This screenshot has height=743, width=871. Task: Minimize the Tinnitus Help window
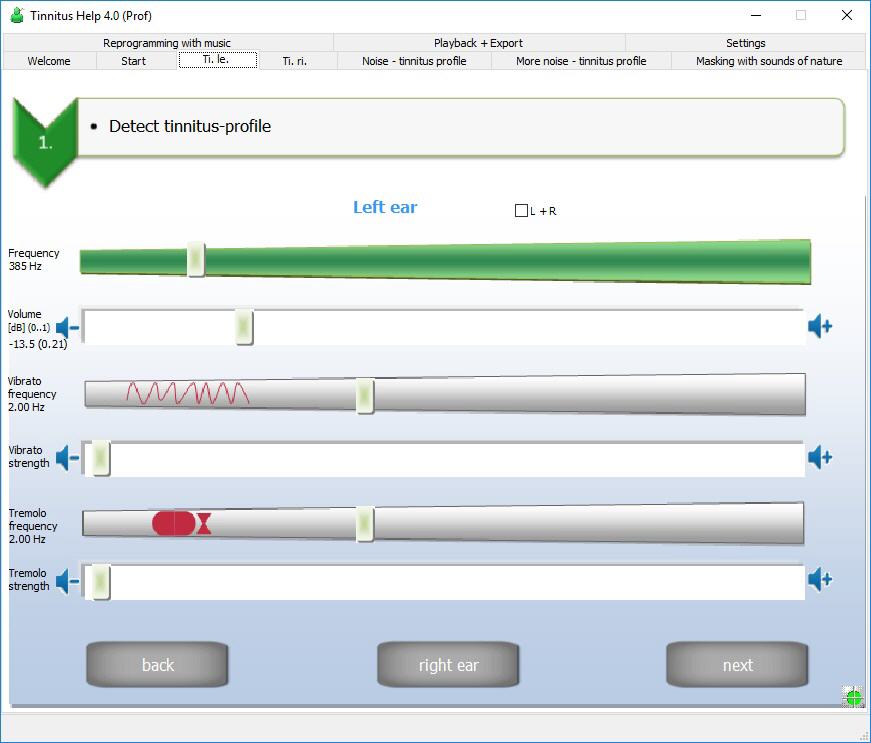point(755,16)
